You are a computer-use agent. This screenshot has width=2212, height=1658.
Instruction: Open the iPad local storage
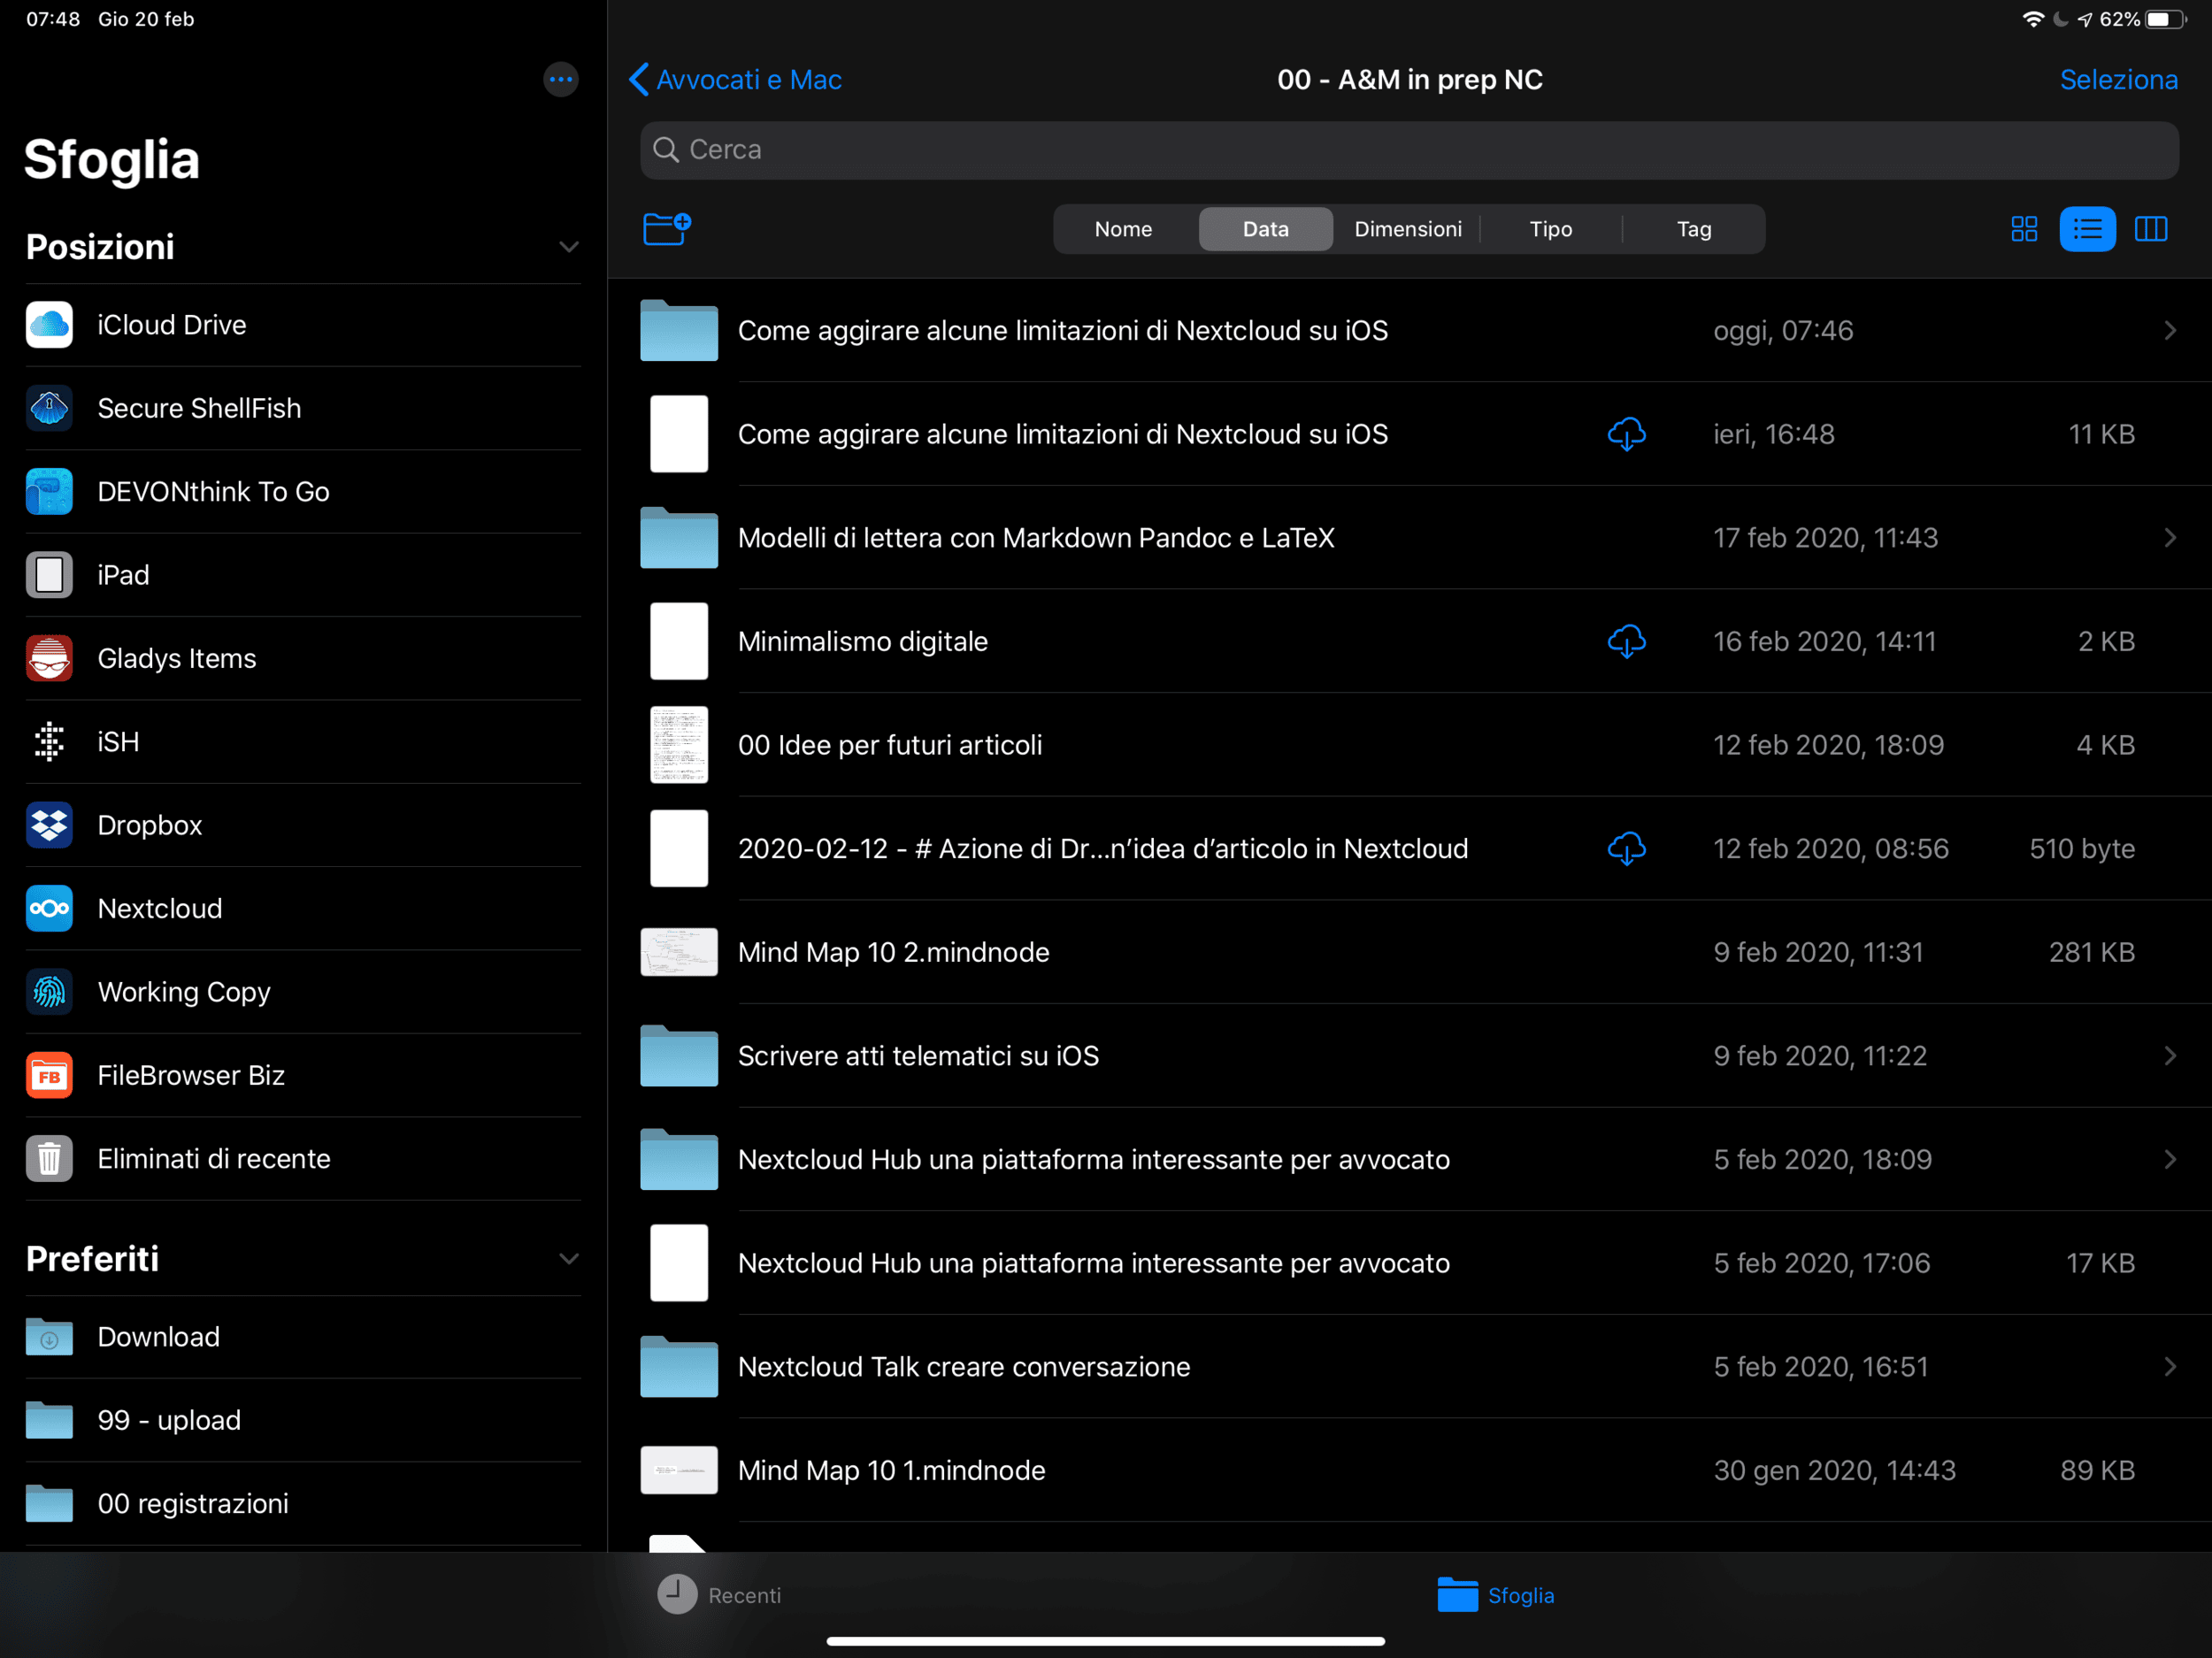point(303,575)
